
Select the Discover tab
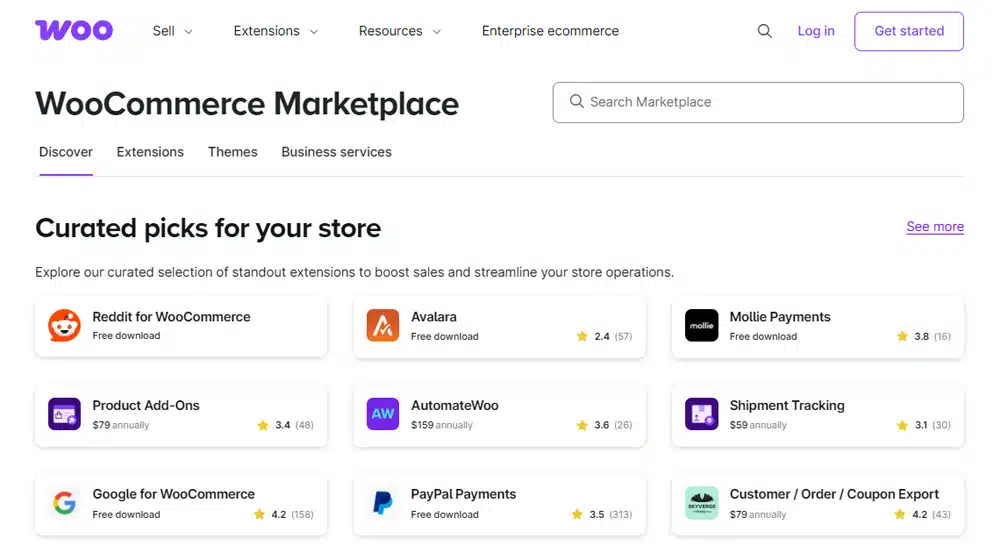pos(66,152)
